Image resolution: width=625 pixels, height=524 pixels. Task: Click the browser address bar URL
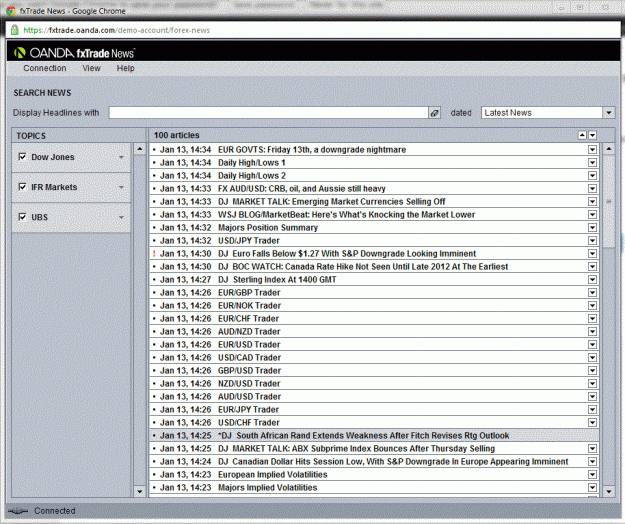pyautogui.click(x=116, y=30)
